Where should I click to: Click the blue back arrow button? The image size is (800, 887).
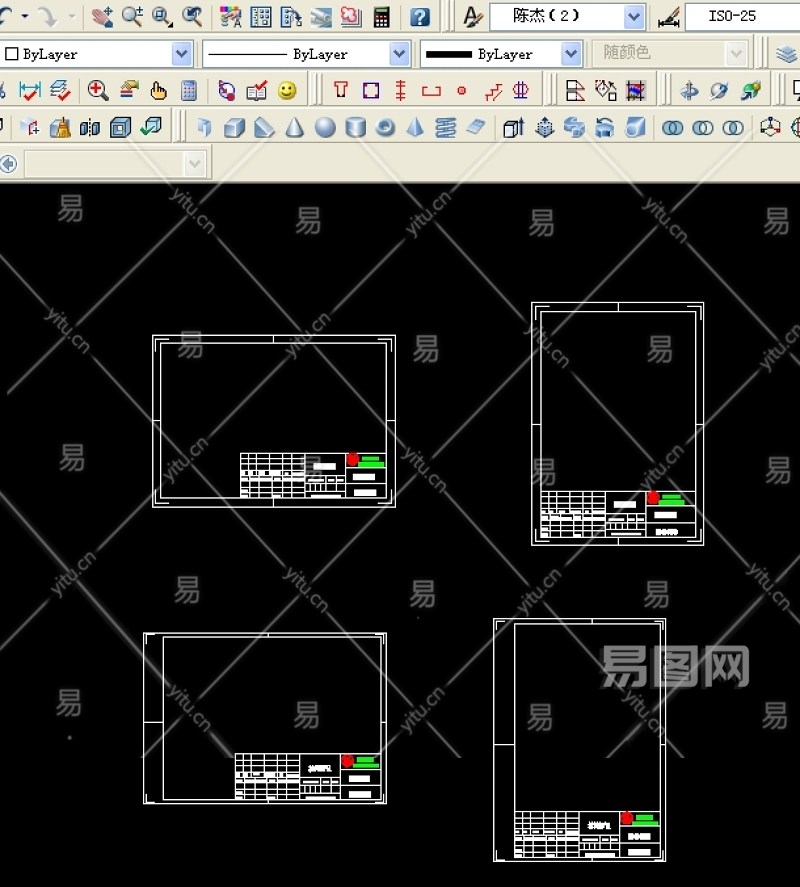9,164
